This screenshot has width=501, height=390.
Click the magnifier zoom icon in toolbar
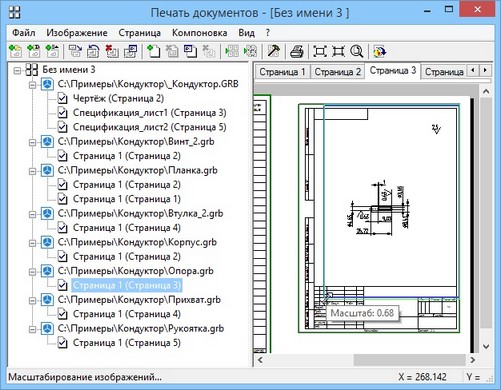[356, 51]
